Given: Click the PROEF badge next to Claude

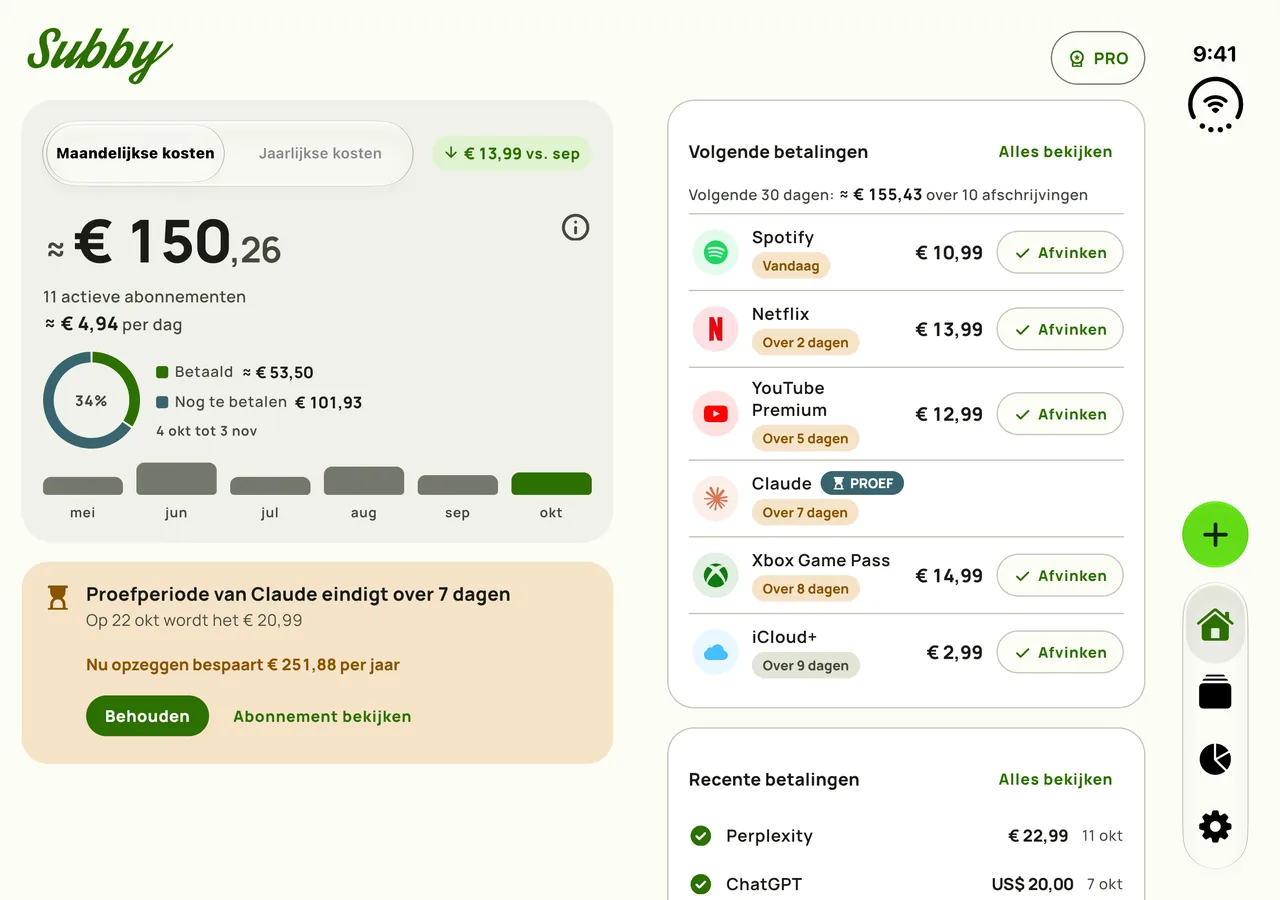Looking at the screenshot, I should [862, 483].
